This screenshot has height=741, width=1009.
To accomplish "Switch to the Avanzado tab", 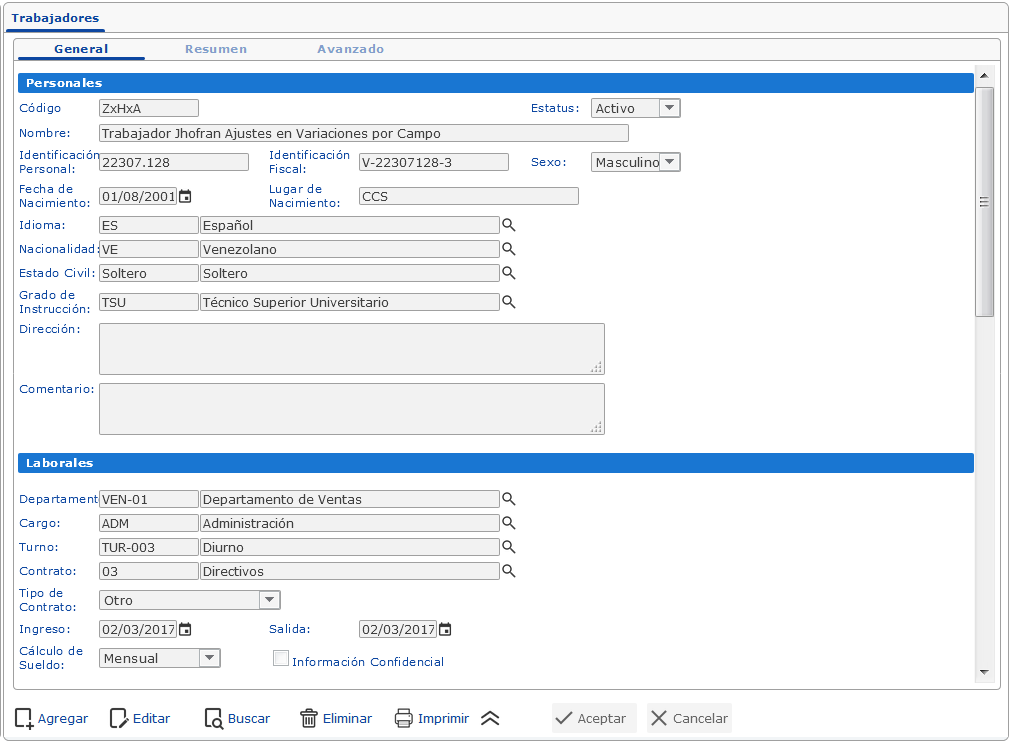I will [350, 49].
